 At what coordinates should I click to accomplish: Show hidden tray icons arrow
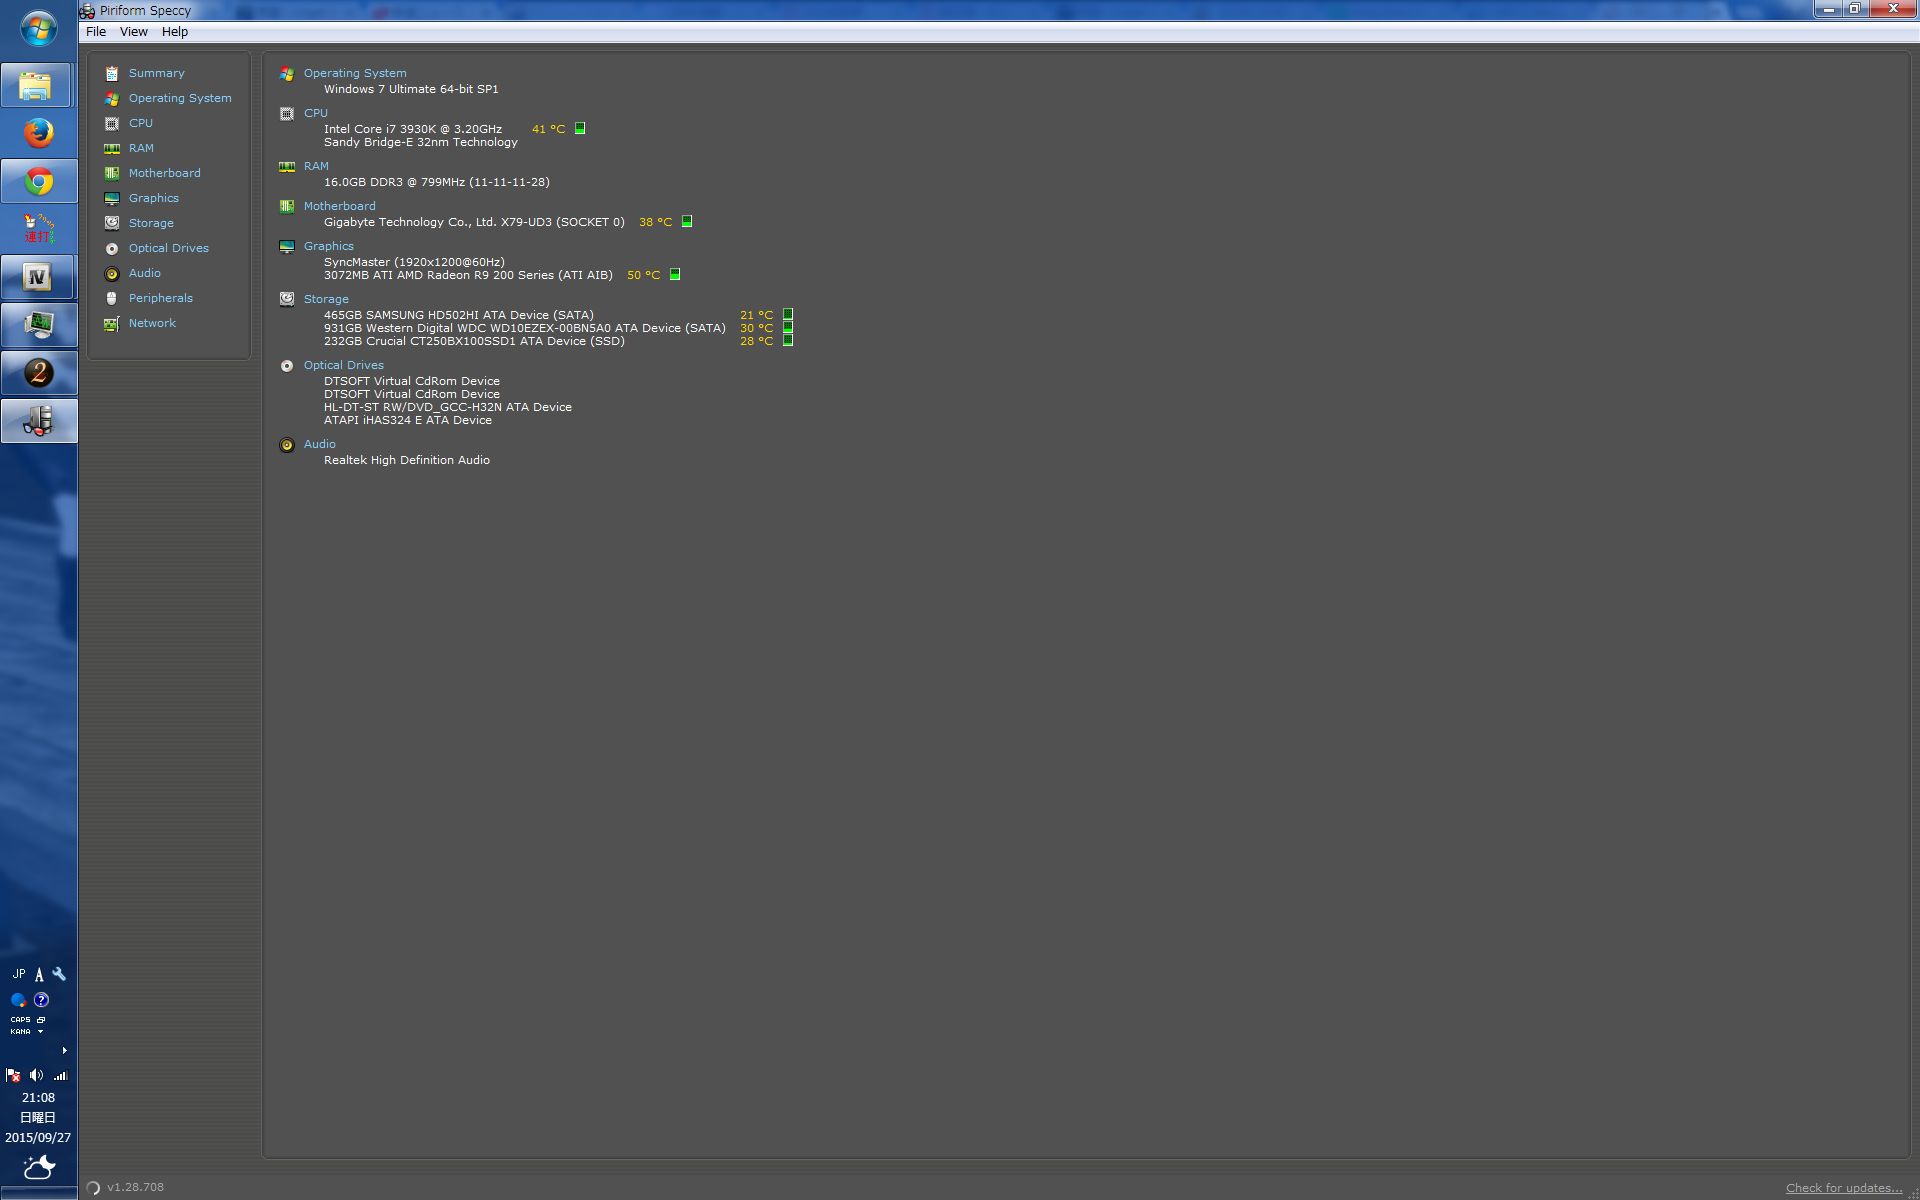(x=64, y=1050)
